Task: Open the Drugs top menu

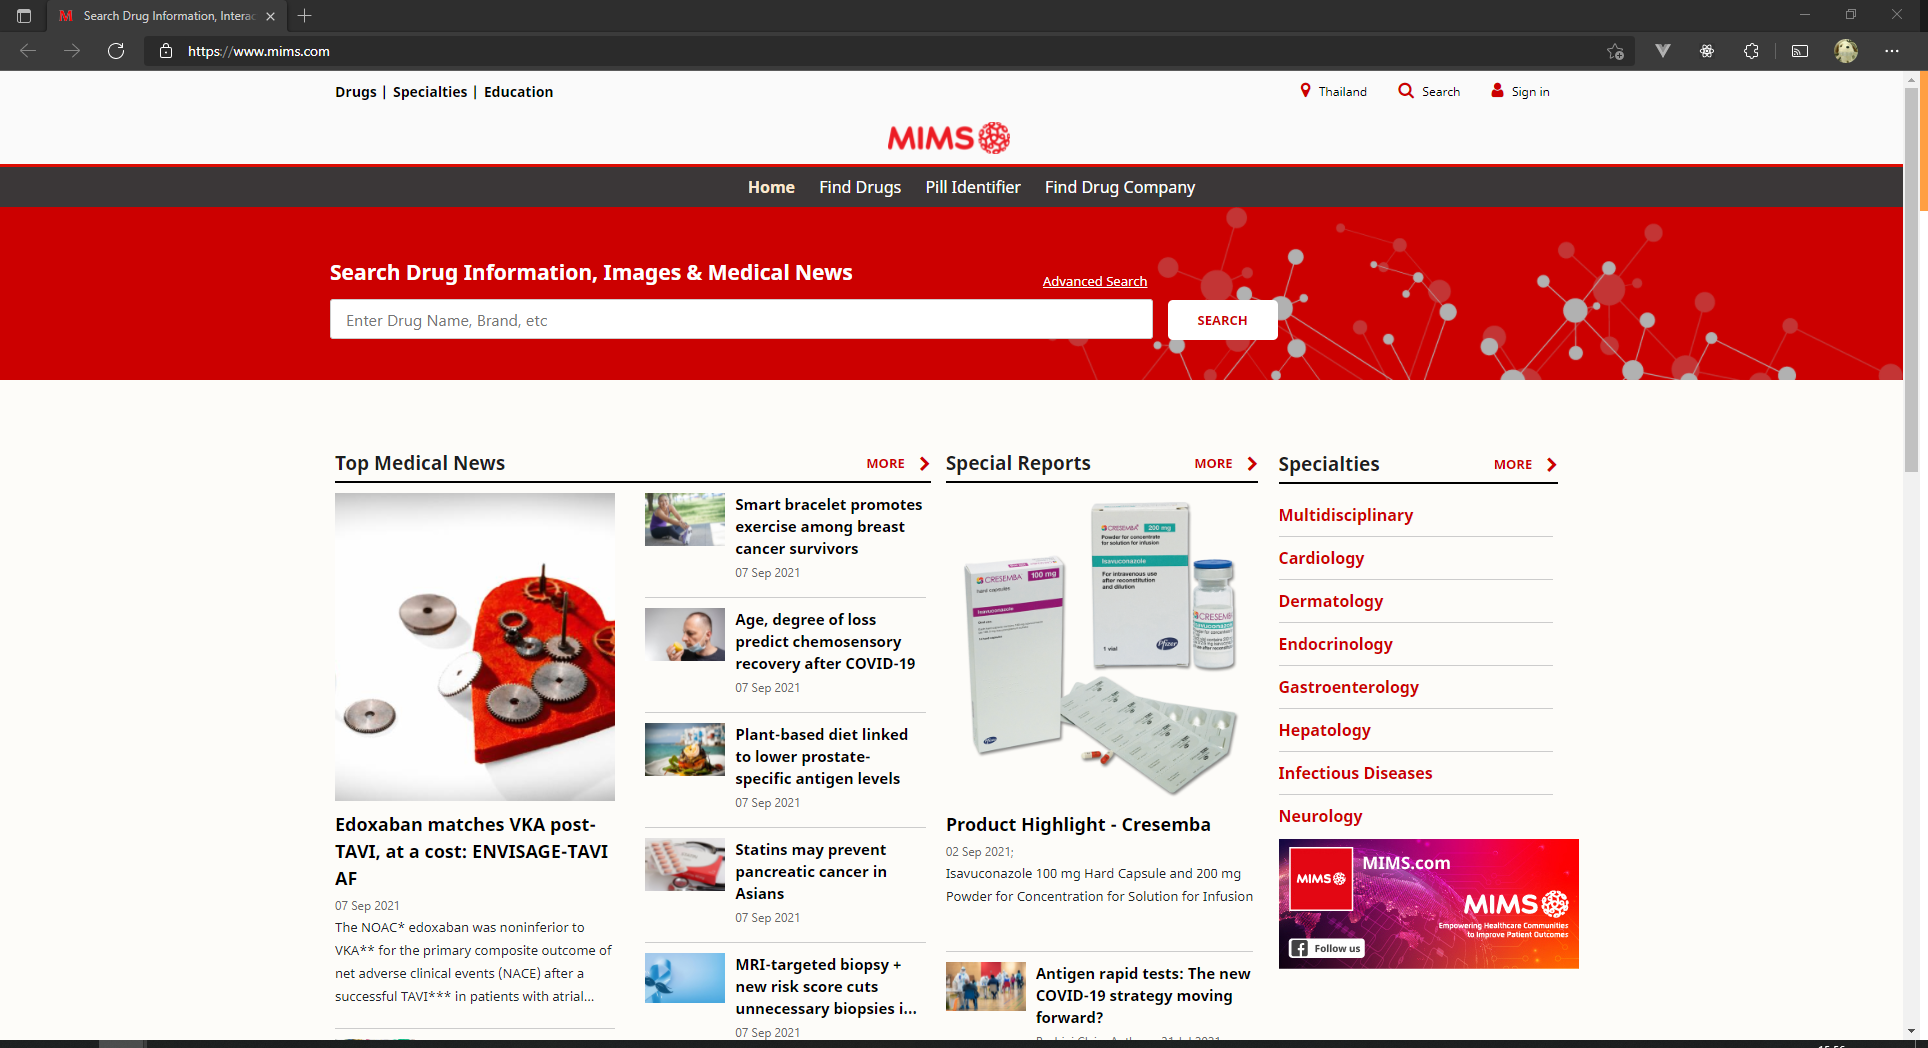Action: (356, 92)
